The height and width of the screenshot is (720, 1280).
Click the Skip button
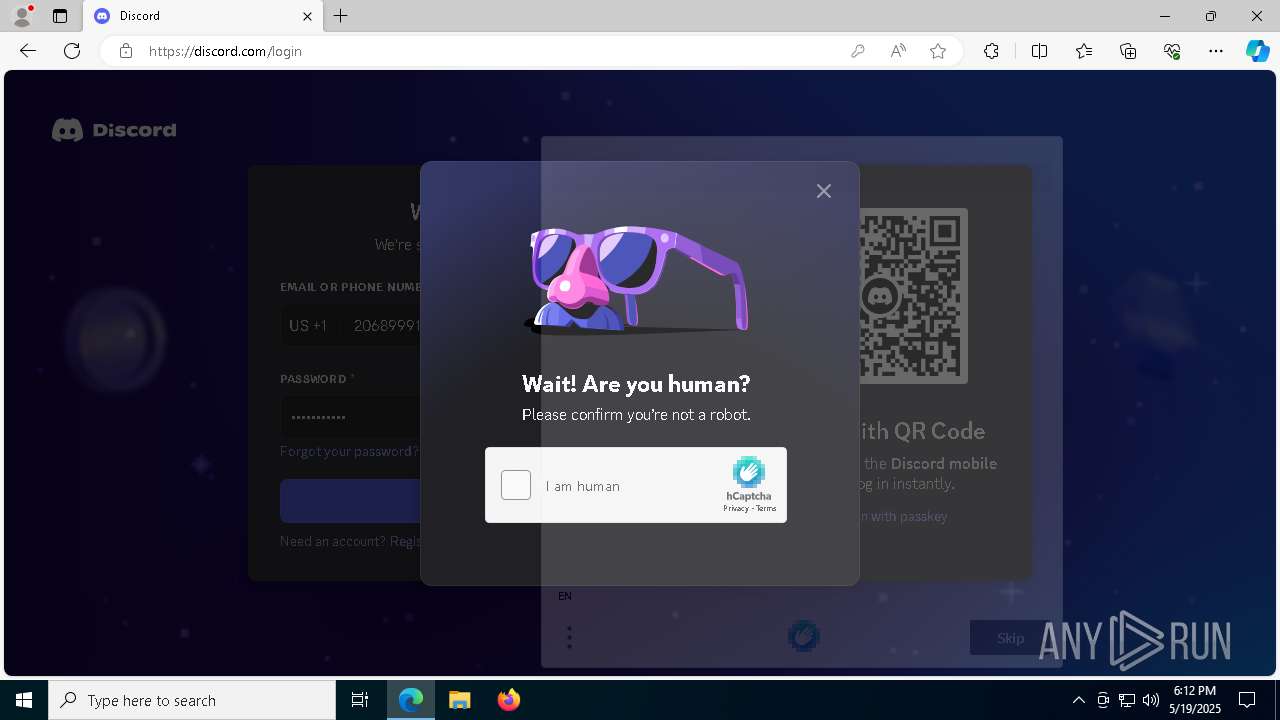tap(1010, 638)
